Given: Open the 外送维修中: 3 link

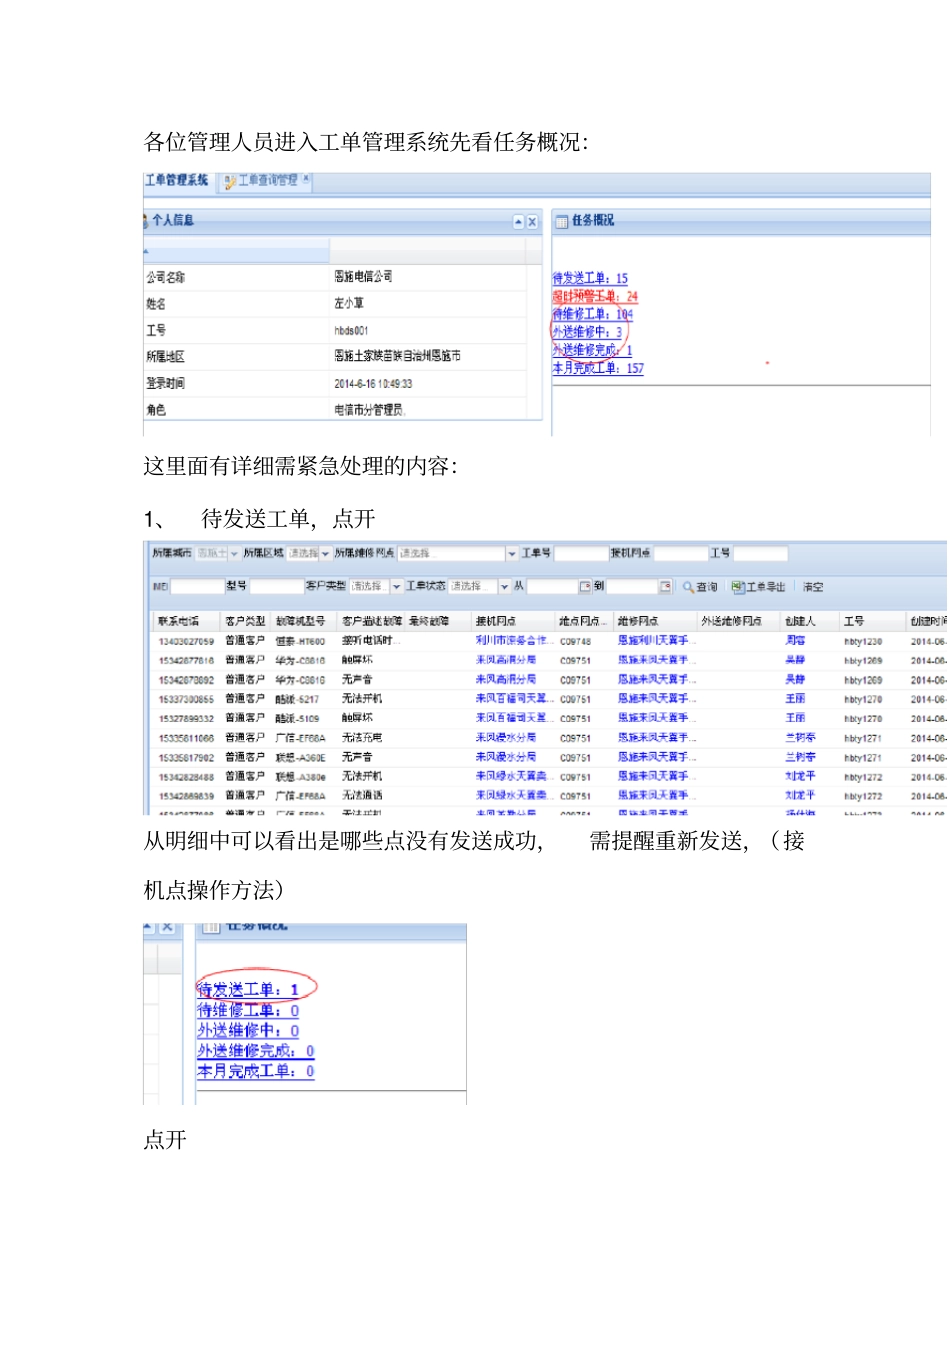Looking at the screenshot, I should 587,332.
